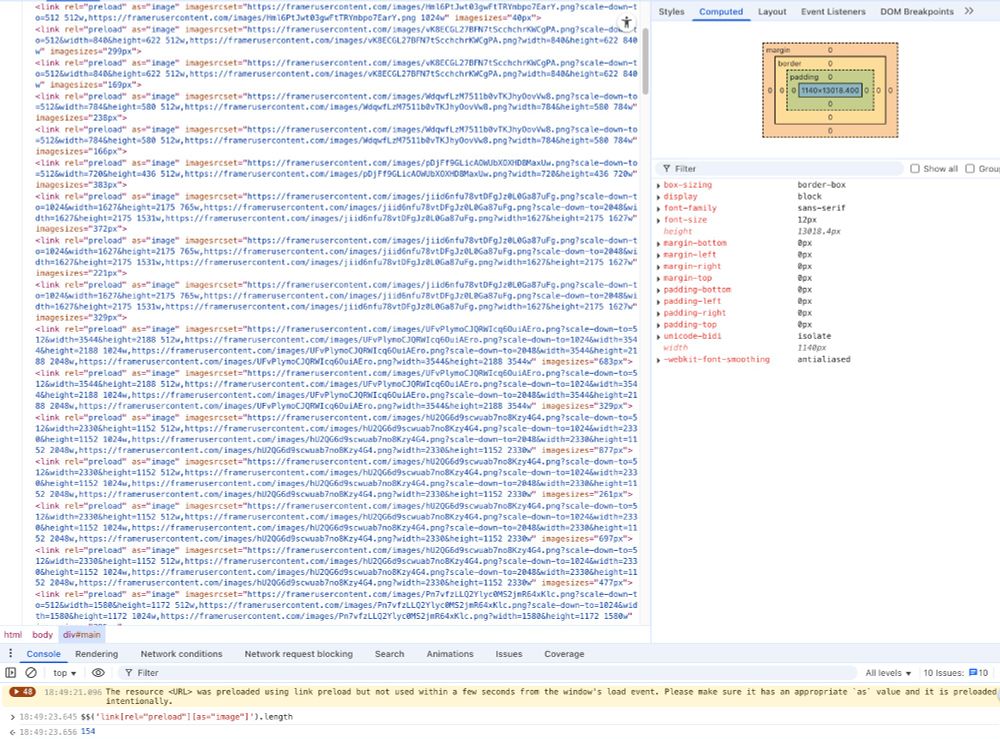Select div#main in the DOM breadcrumb

(82, 634)
